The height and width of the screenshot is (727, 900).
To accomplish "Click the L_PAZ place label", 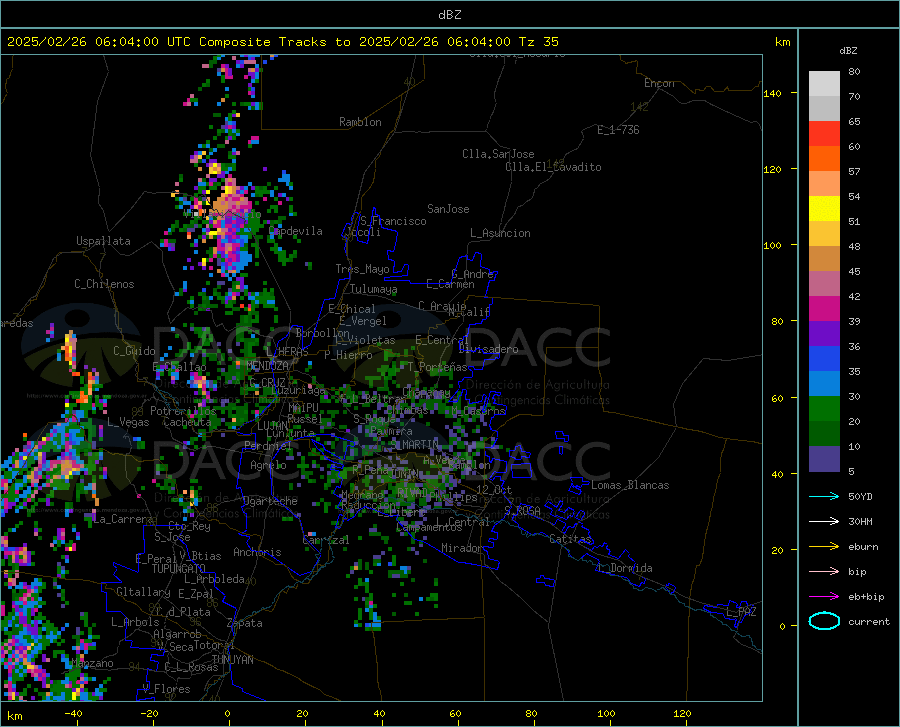I will (x=741, y=612).
